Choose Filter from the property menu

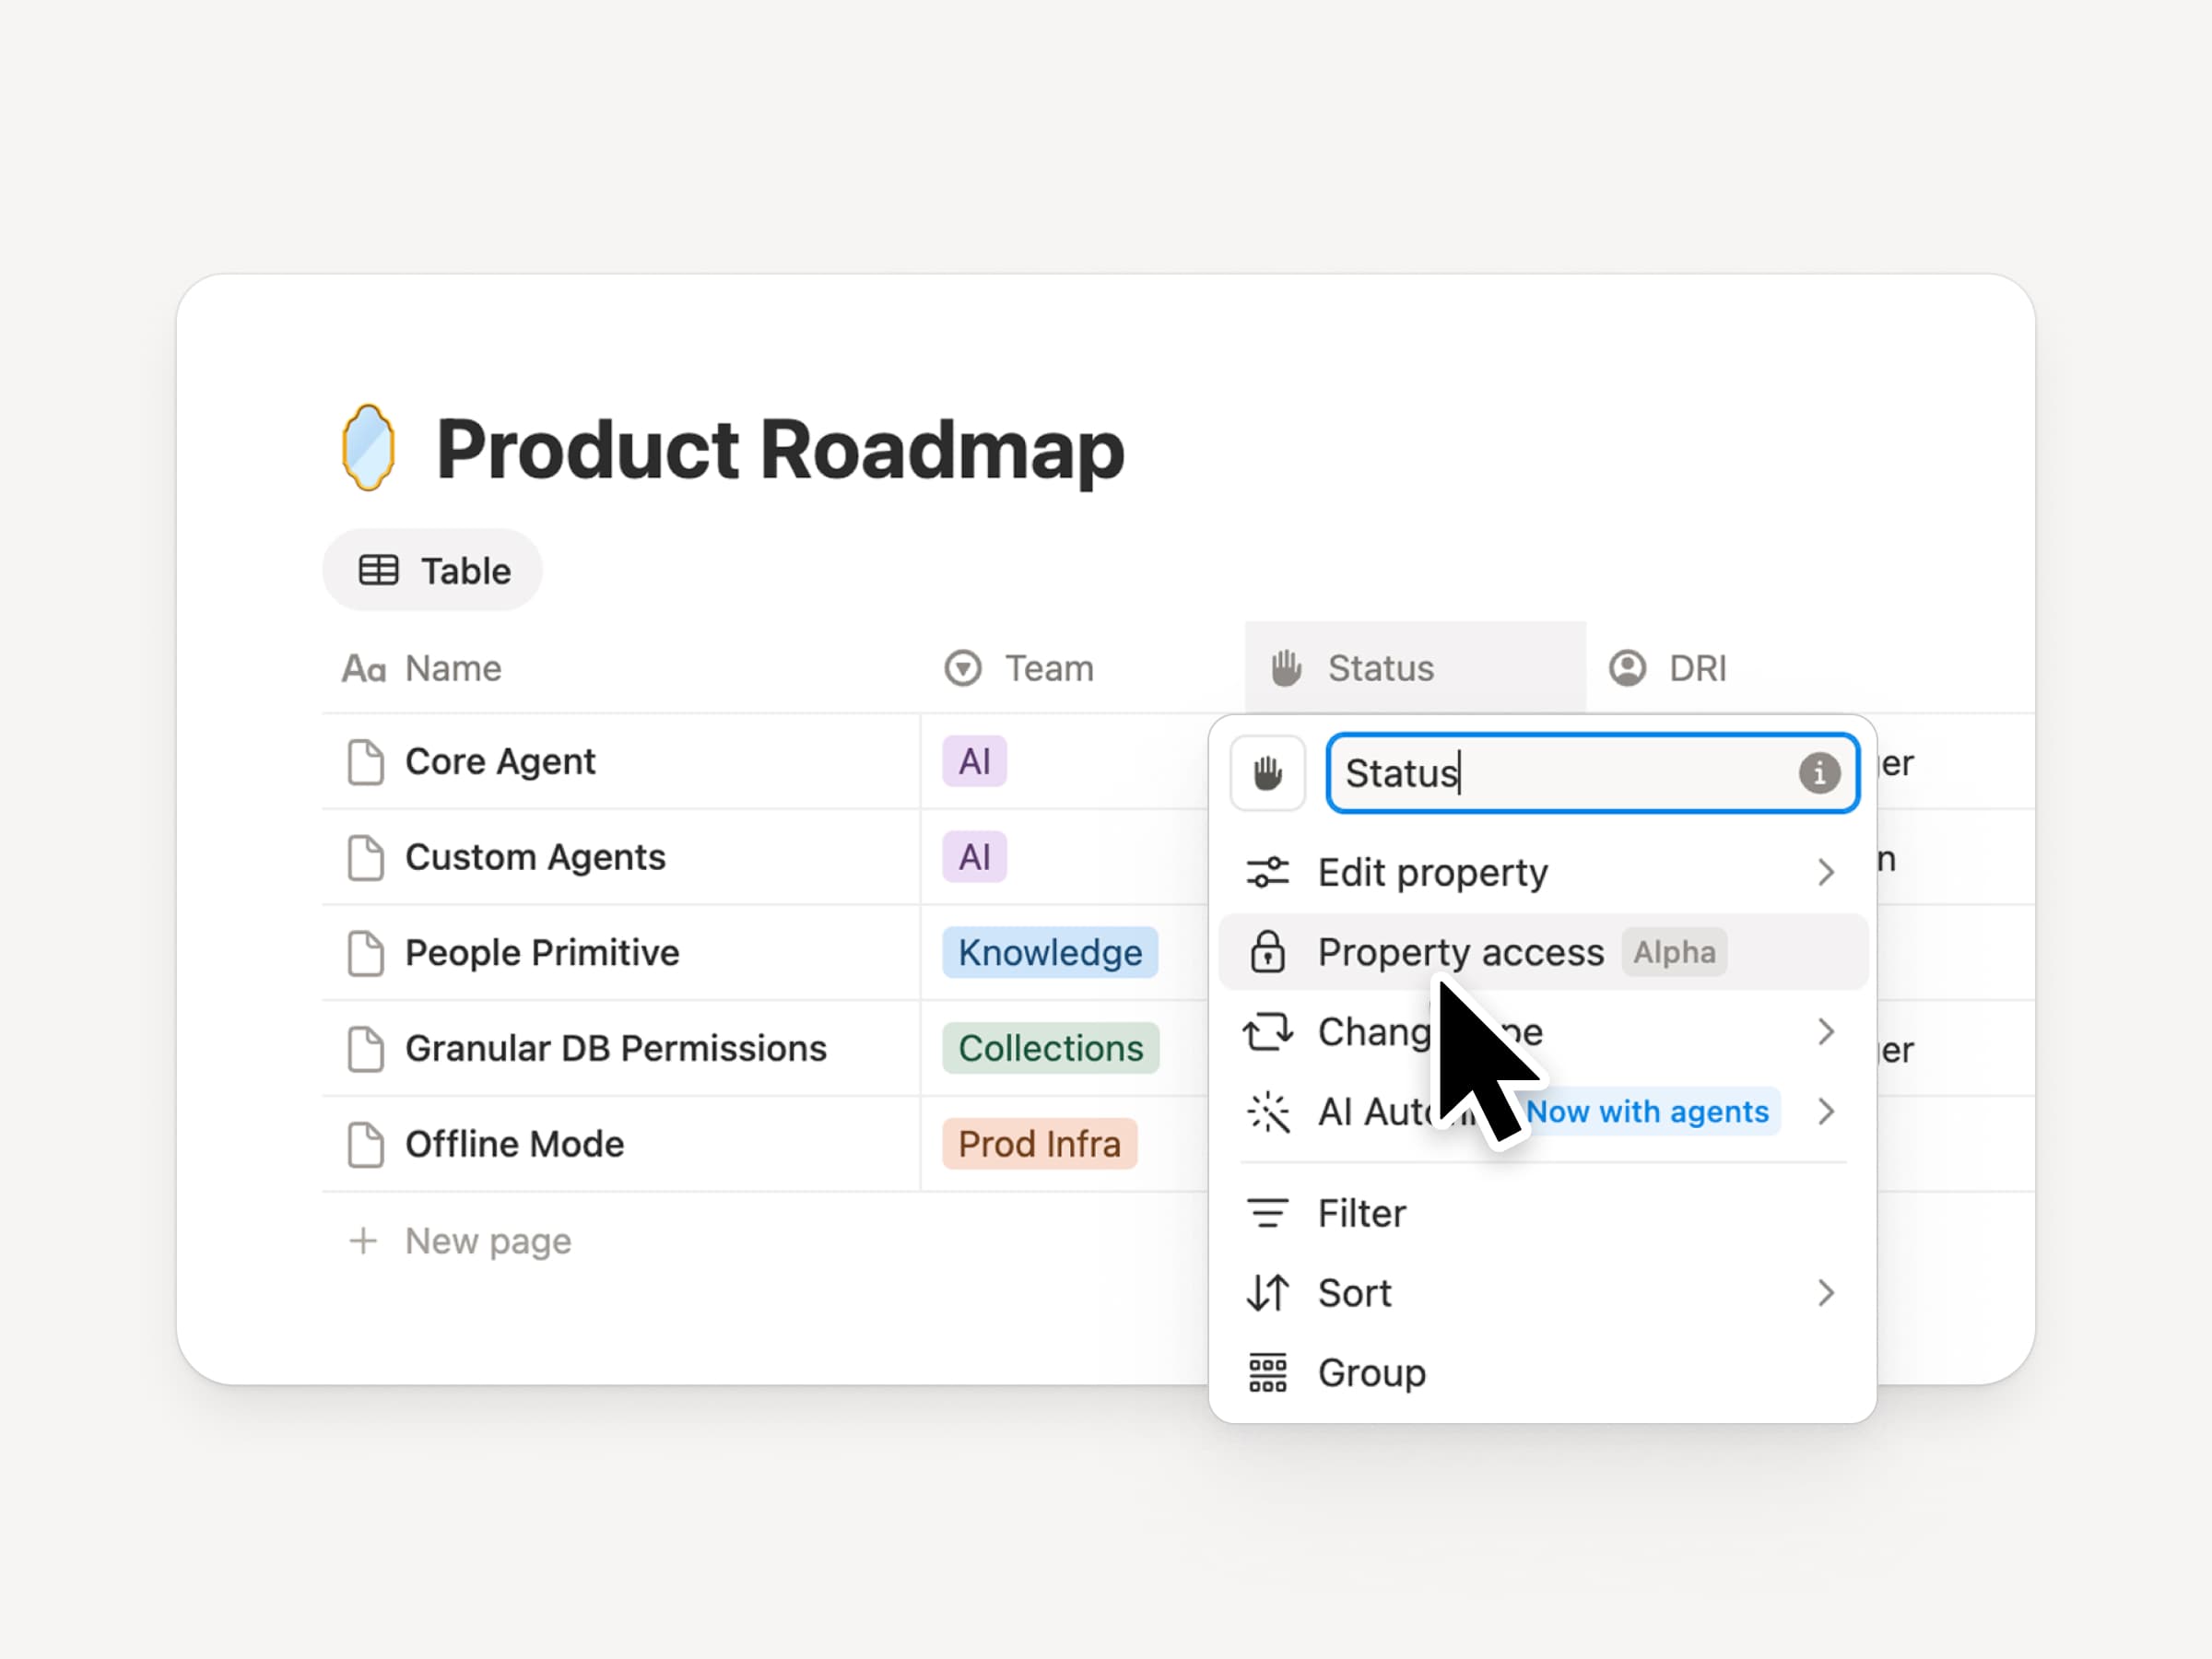(x=1542, y=1213)
